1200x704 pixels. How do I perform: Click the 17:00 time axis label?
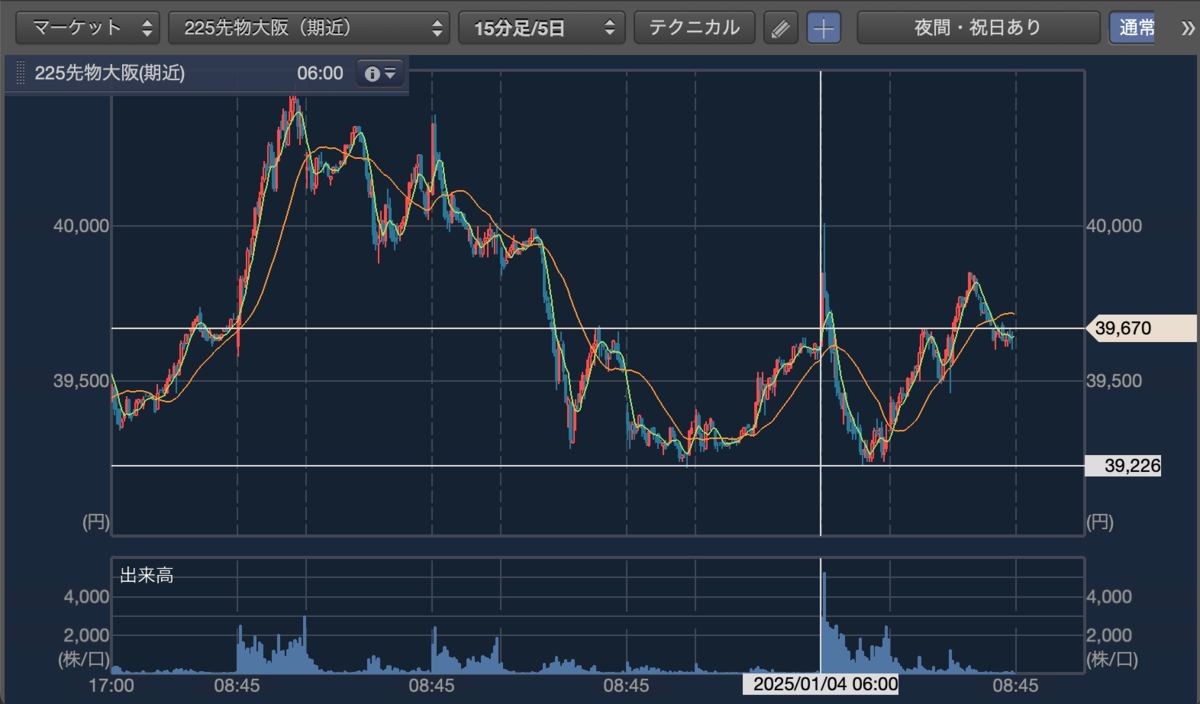[111, 687]
